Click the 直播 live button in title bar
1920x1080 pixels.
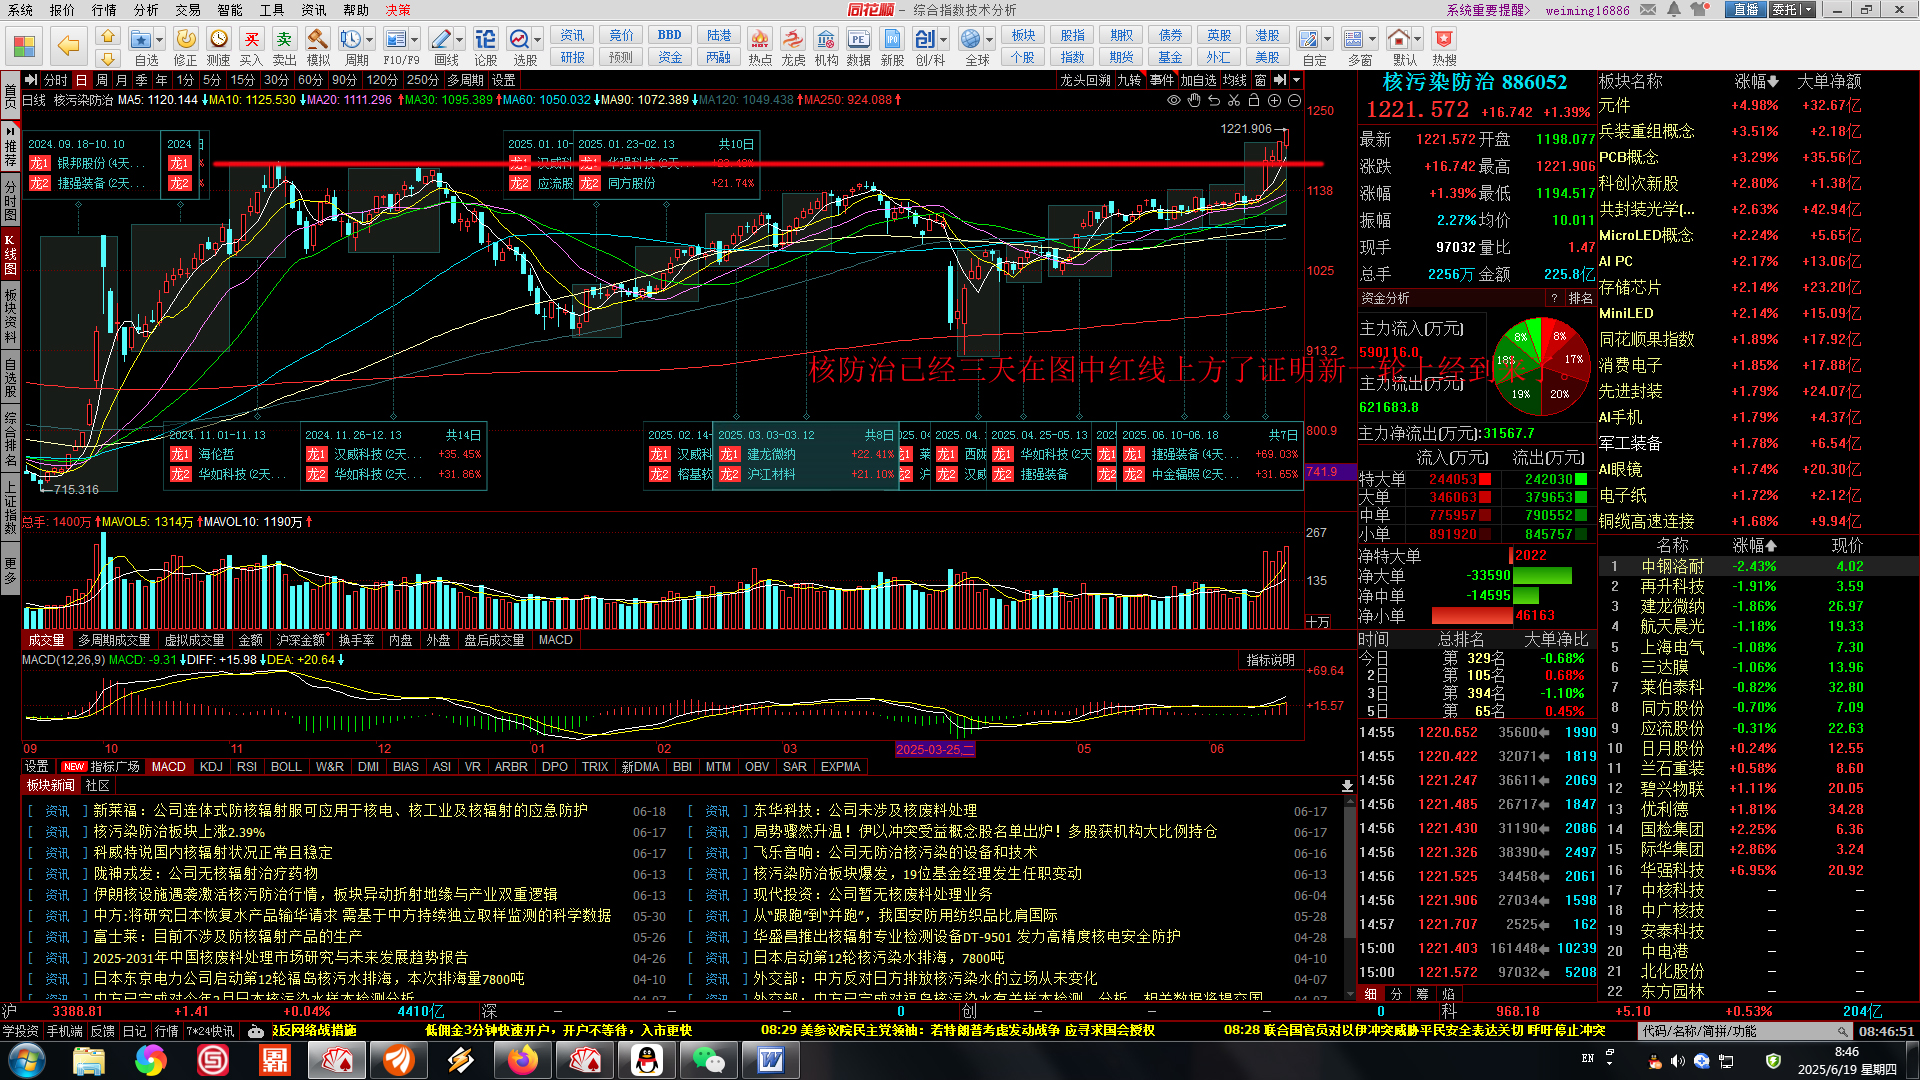point(1746,10)
